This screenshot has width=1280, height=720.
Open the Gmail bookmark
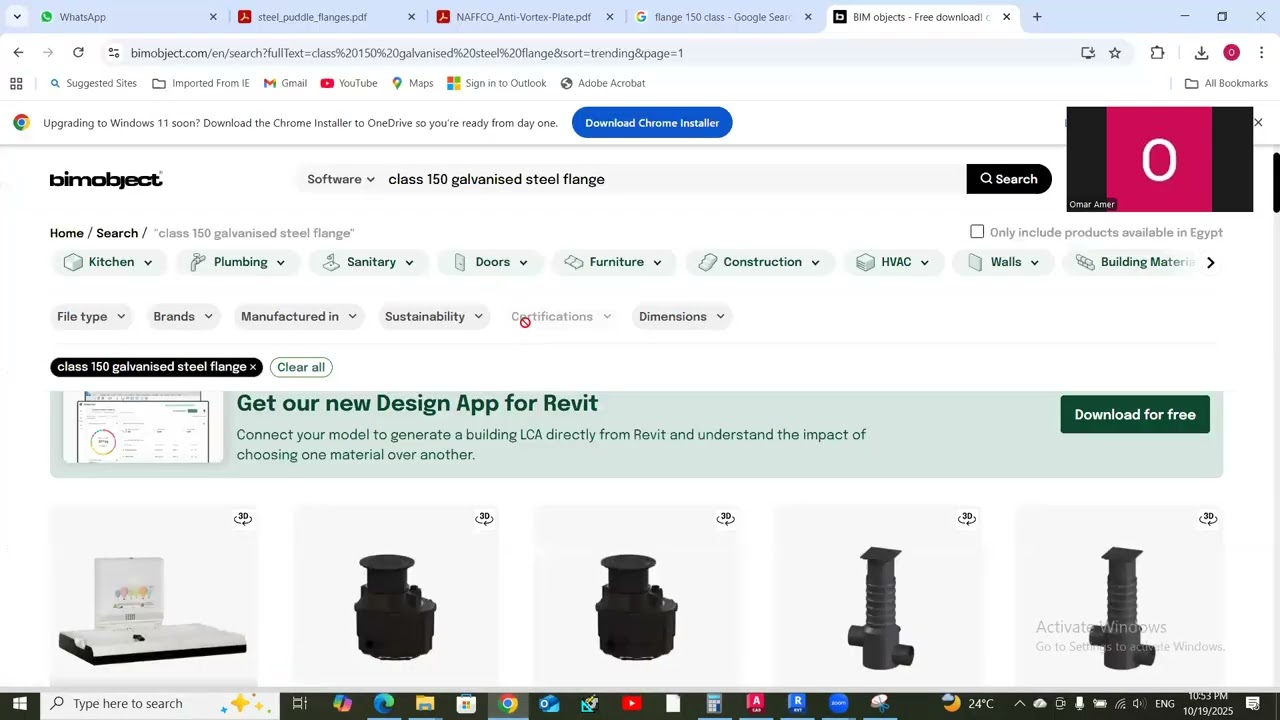click(x=285, y=84)
